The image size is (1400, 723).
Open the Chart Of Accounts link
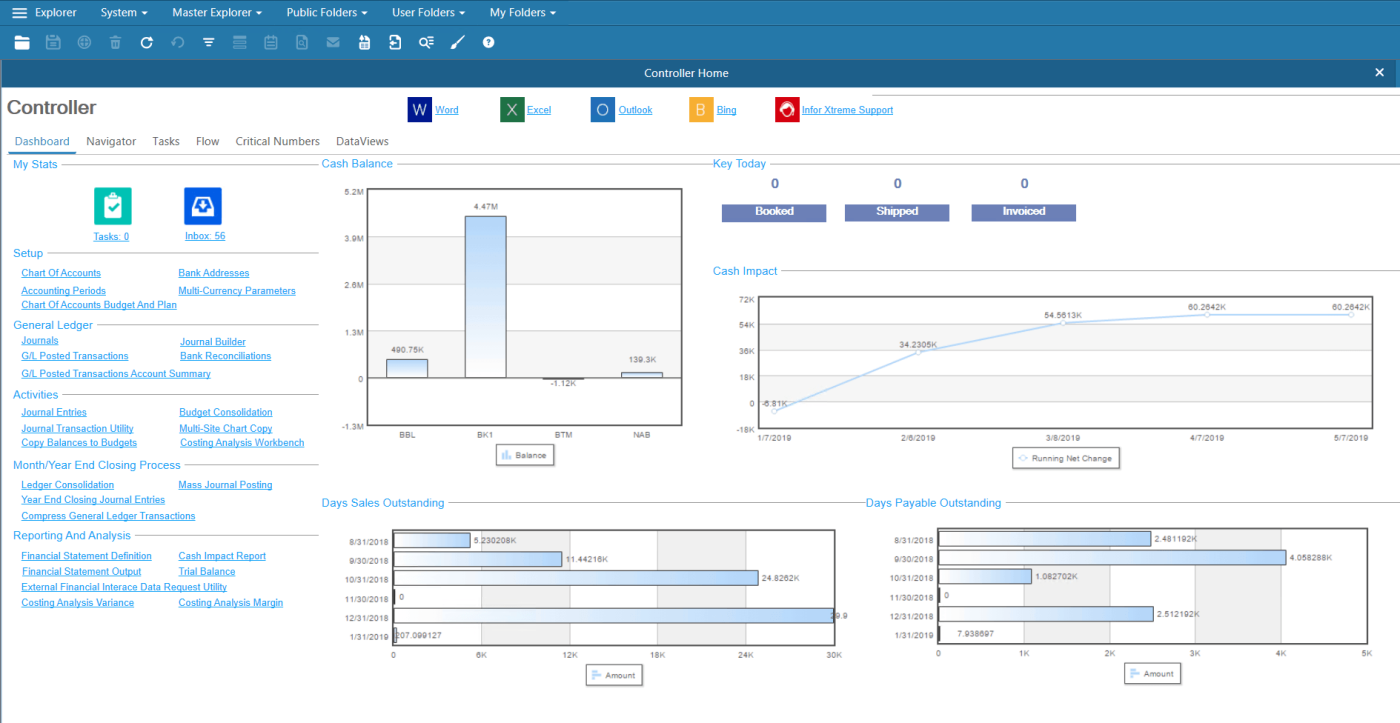(61, 273)
